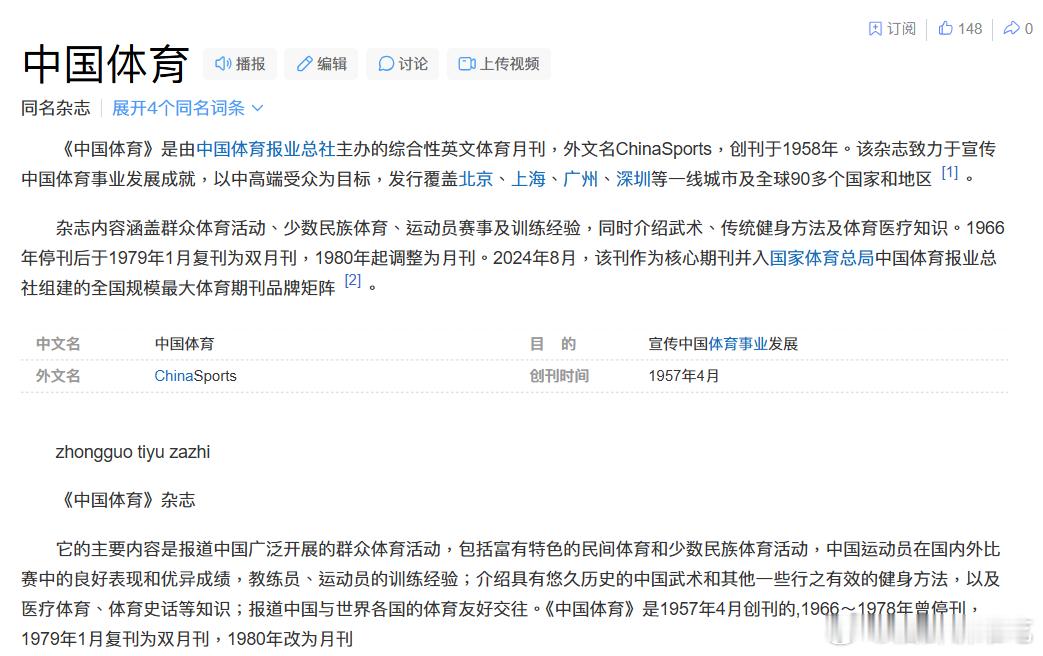This screenshot has height=656, width=1043.
Task: Open the 讨论 speech bubble icon
Action: pos(385,63)
